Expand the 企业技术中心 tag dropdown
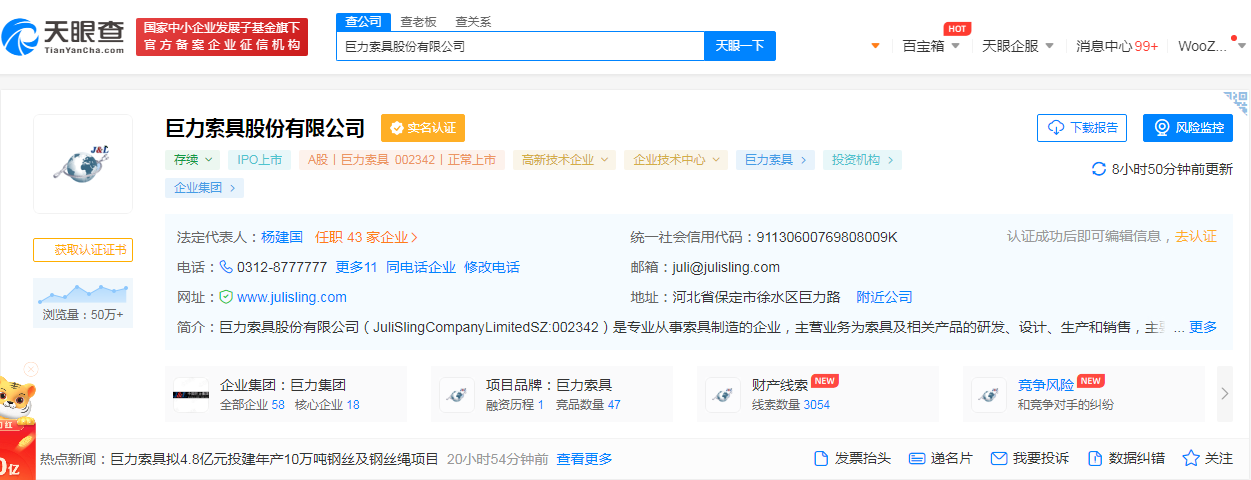The image size is (1251, 480). pyautogui.click(x=675, y=159)
